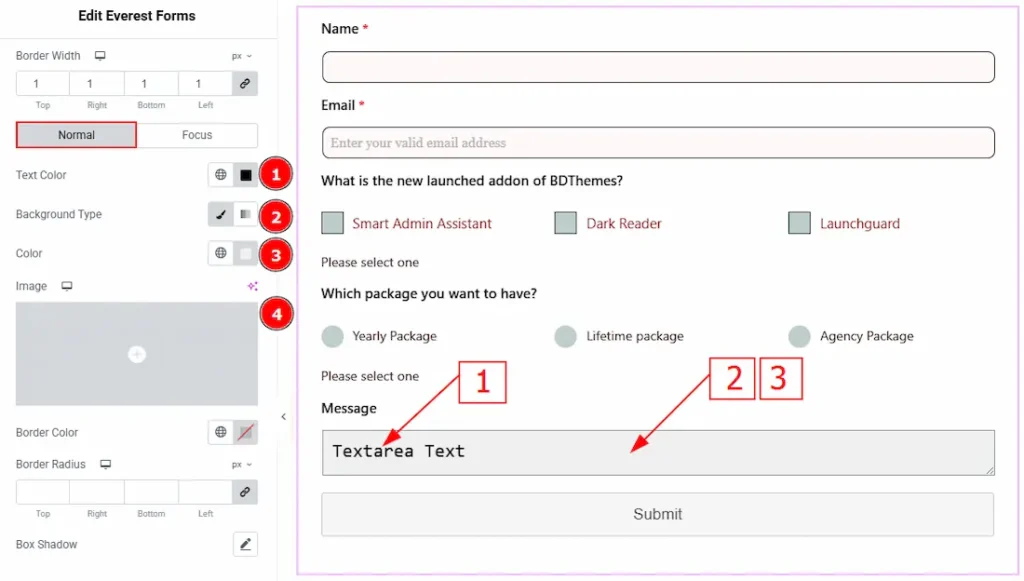Click the Border Radius link values icon
The image size is (1024, 581).
[245, 492]
